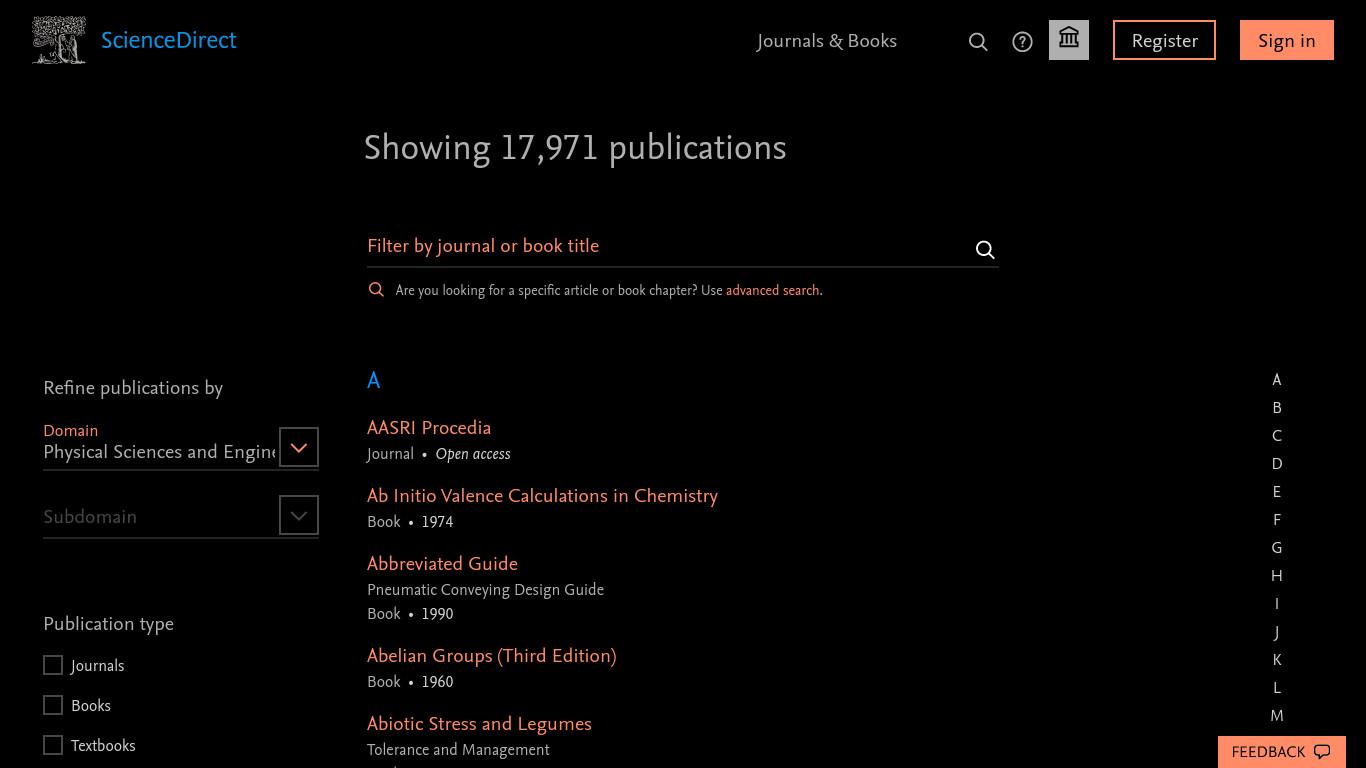Open Ab Initio Valence Calculations in Chemistry
The width and height of the screenshot is (1366, 768).
click(542, 496)
